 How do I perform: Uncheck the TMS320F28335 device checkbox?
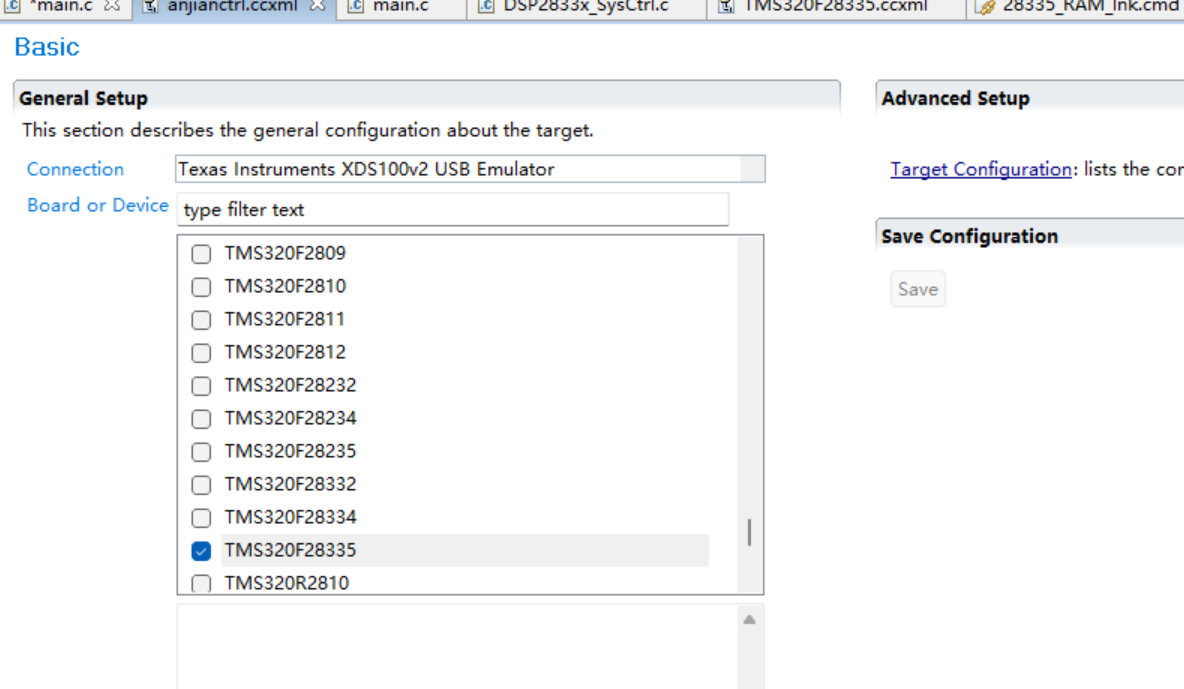[x=201, y=552]
